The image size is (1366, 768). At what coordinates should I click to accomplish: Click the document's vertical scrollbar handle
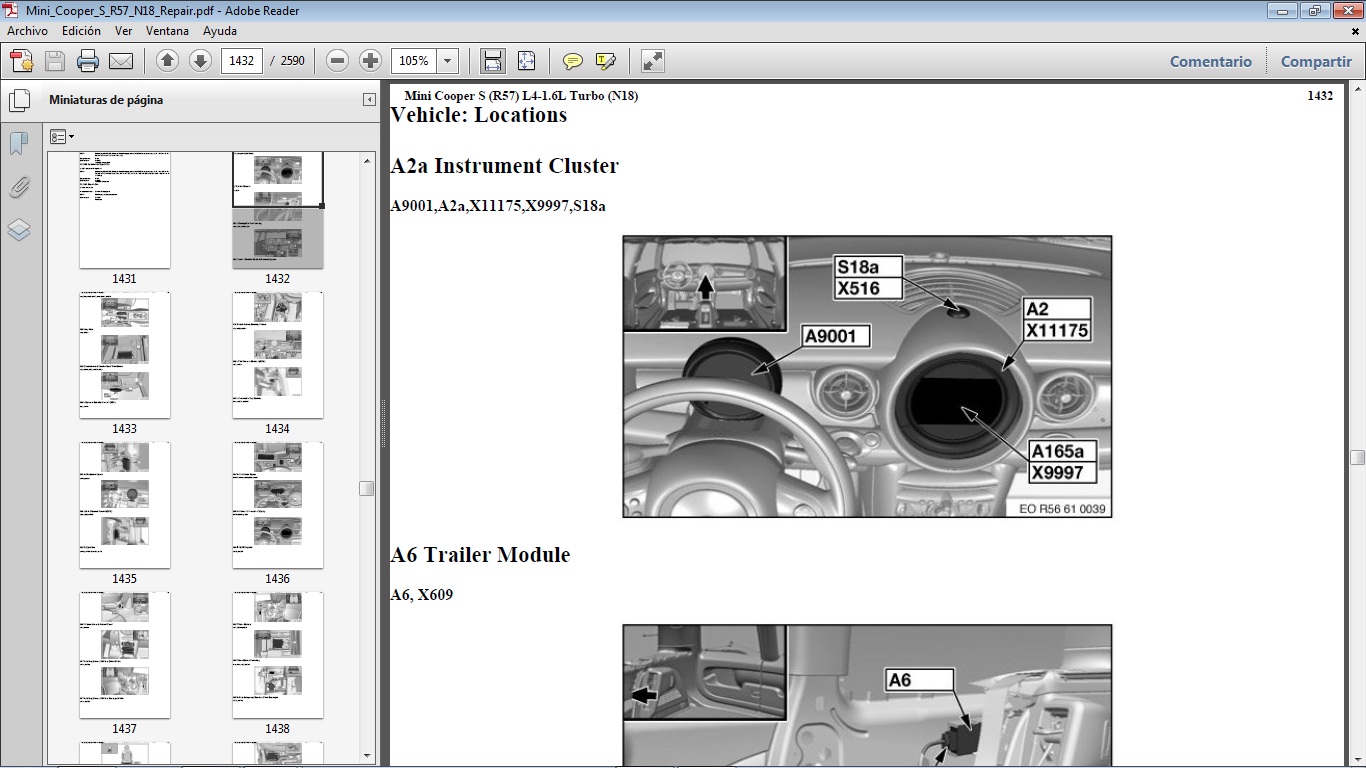coord(1357,458)
